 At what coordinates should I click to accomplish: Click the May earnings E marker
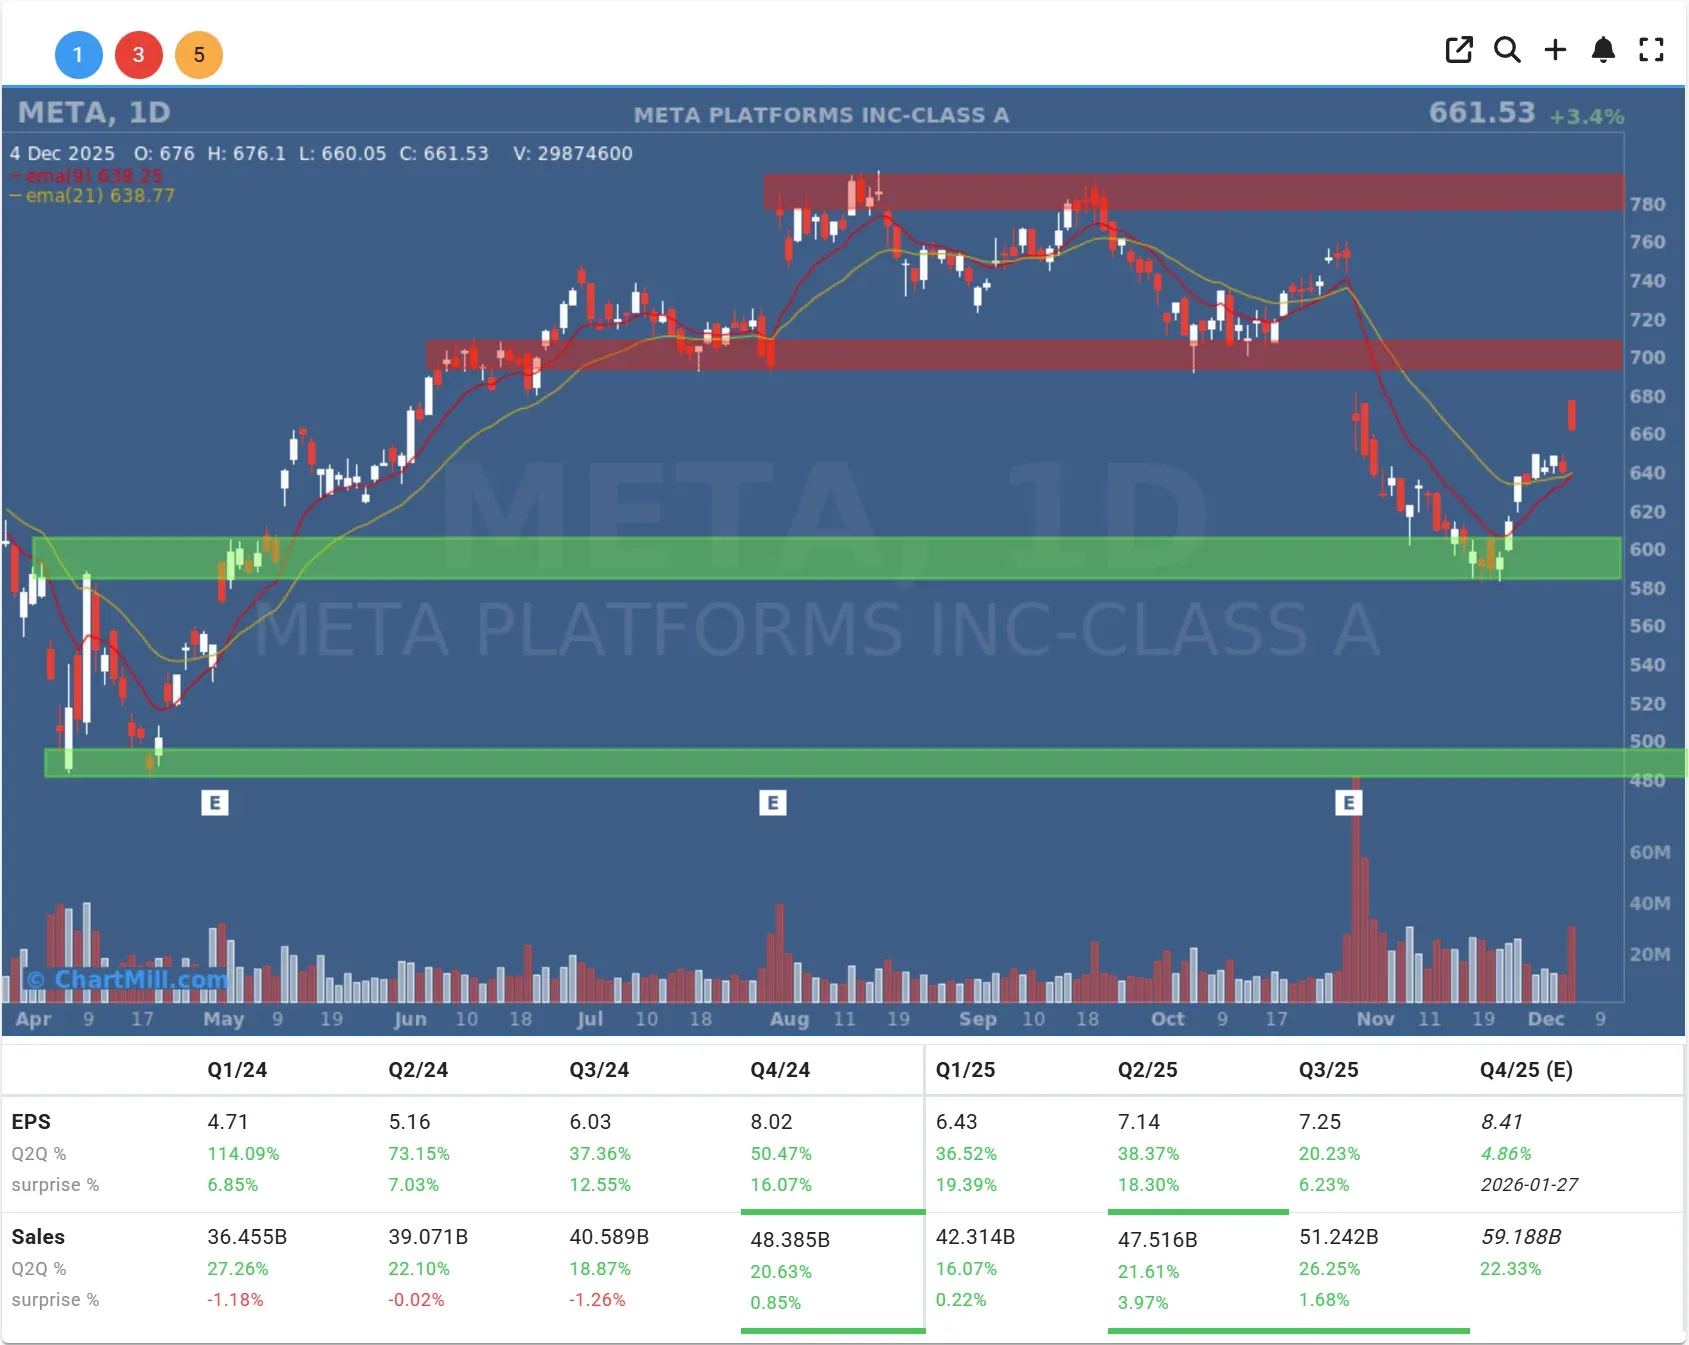click(214, 802)
